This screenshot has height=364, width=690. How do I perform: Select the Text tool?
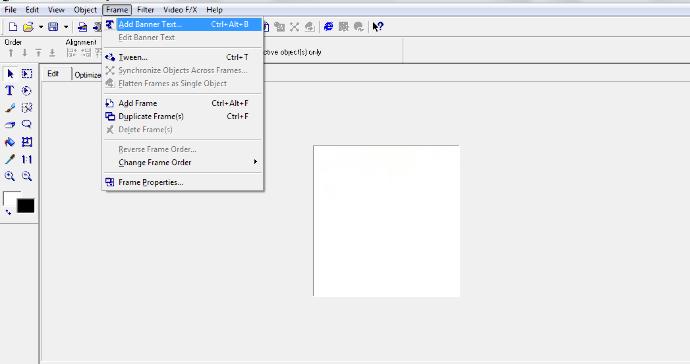(x=9, y=90)
